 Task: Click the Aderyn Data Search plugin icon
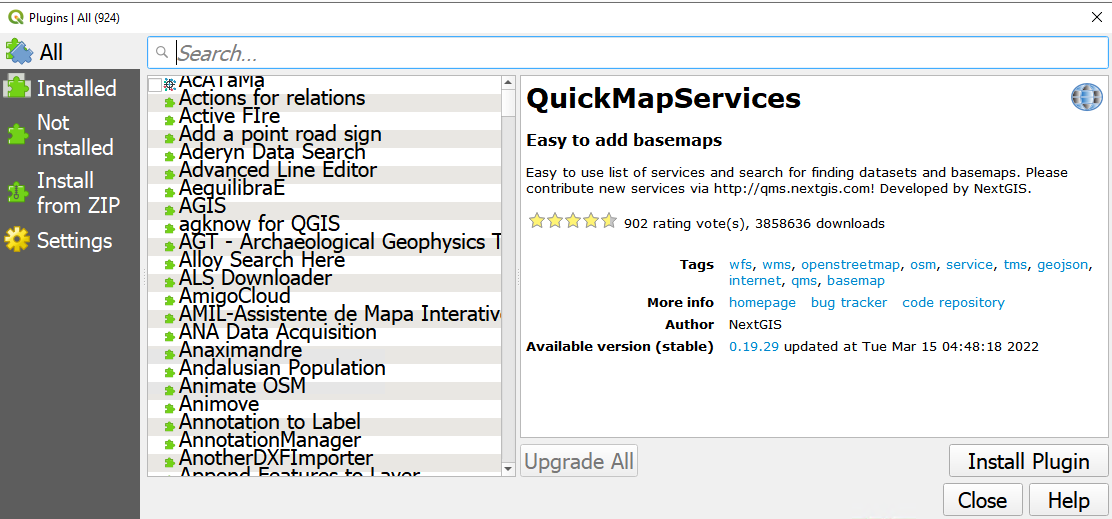[169, 156]
